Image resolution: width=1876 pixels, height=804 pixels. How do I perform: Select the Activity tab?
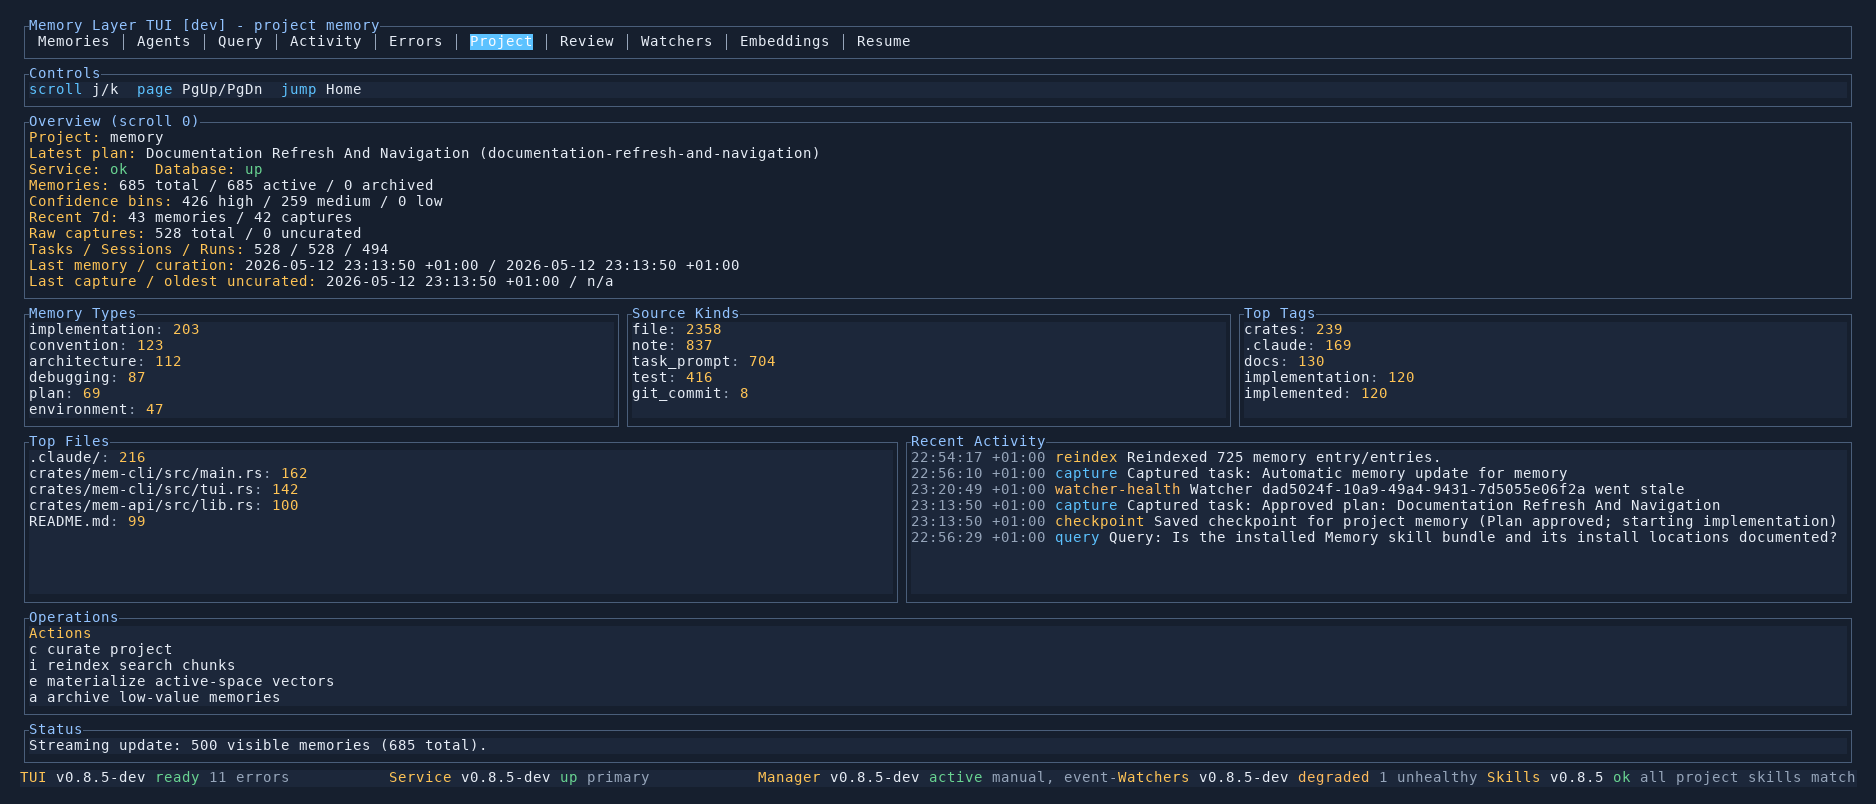click(326, 41)
